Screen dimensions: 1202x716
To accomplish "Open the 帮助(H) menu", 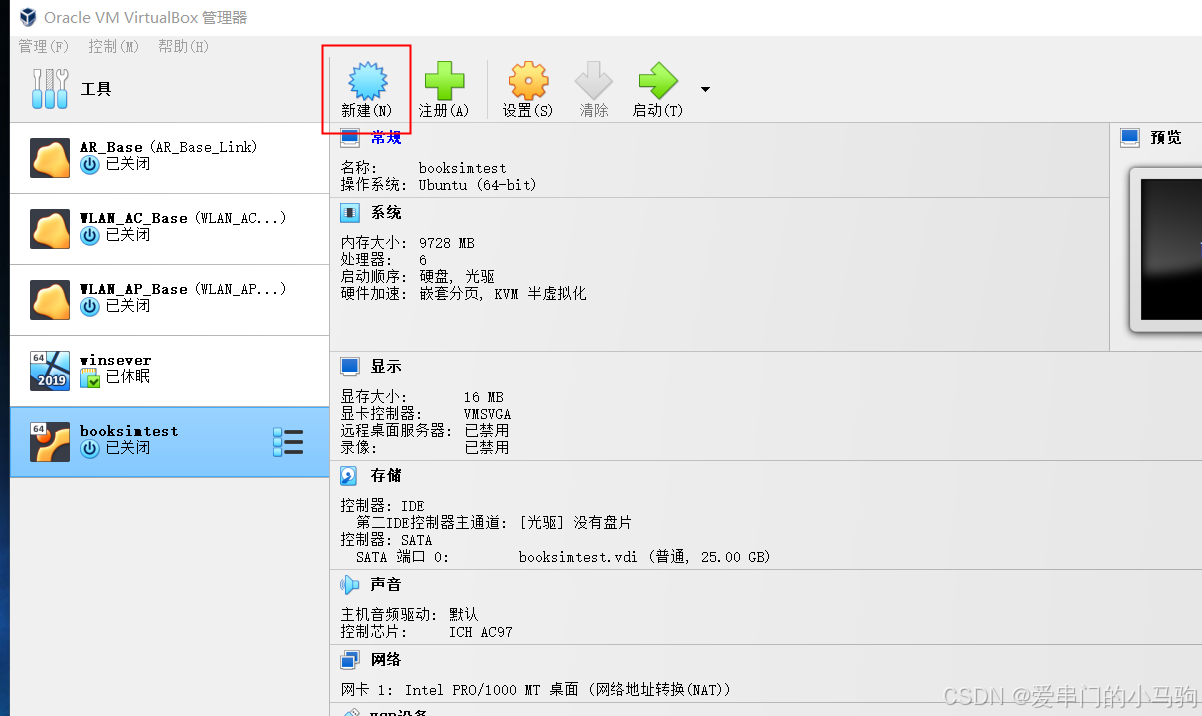I will click(183, 46).
